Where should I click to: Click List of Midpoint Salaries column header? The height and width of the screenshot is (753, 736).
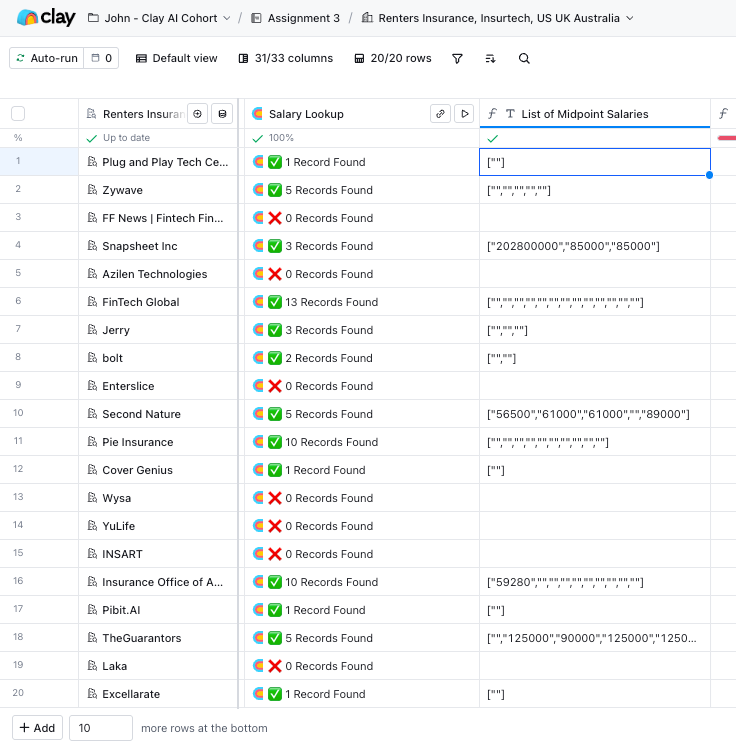[595, 114]
